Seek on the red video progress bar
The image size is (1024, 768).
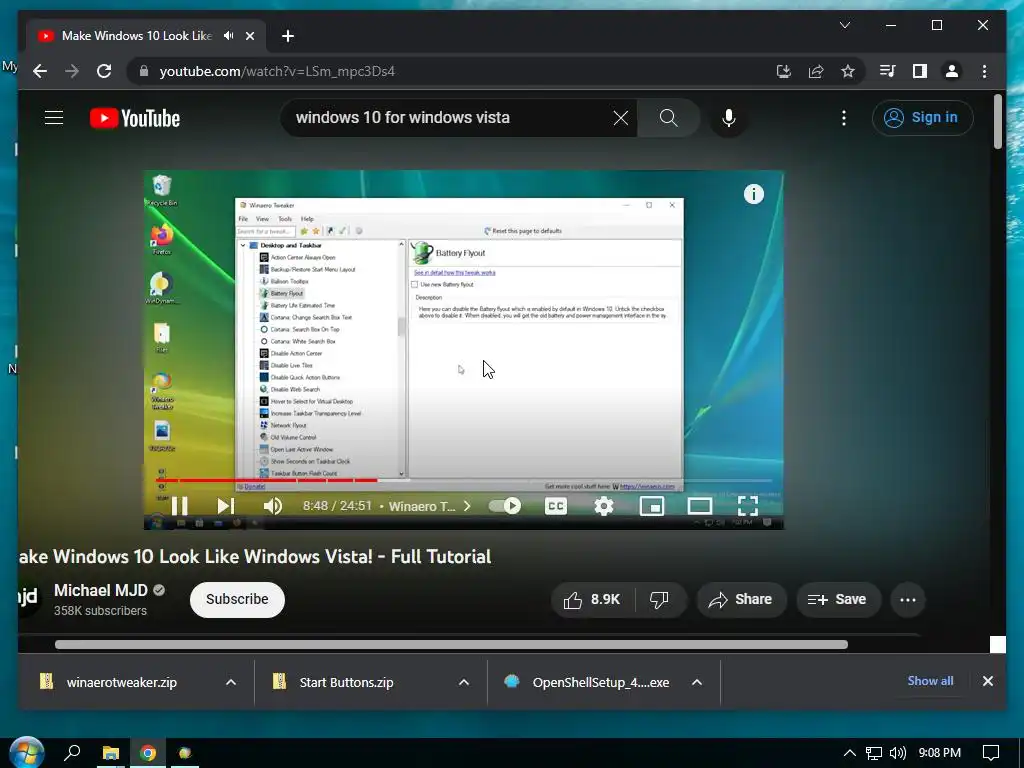[464, 480]
